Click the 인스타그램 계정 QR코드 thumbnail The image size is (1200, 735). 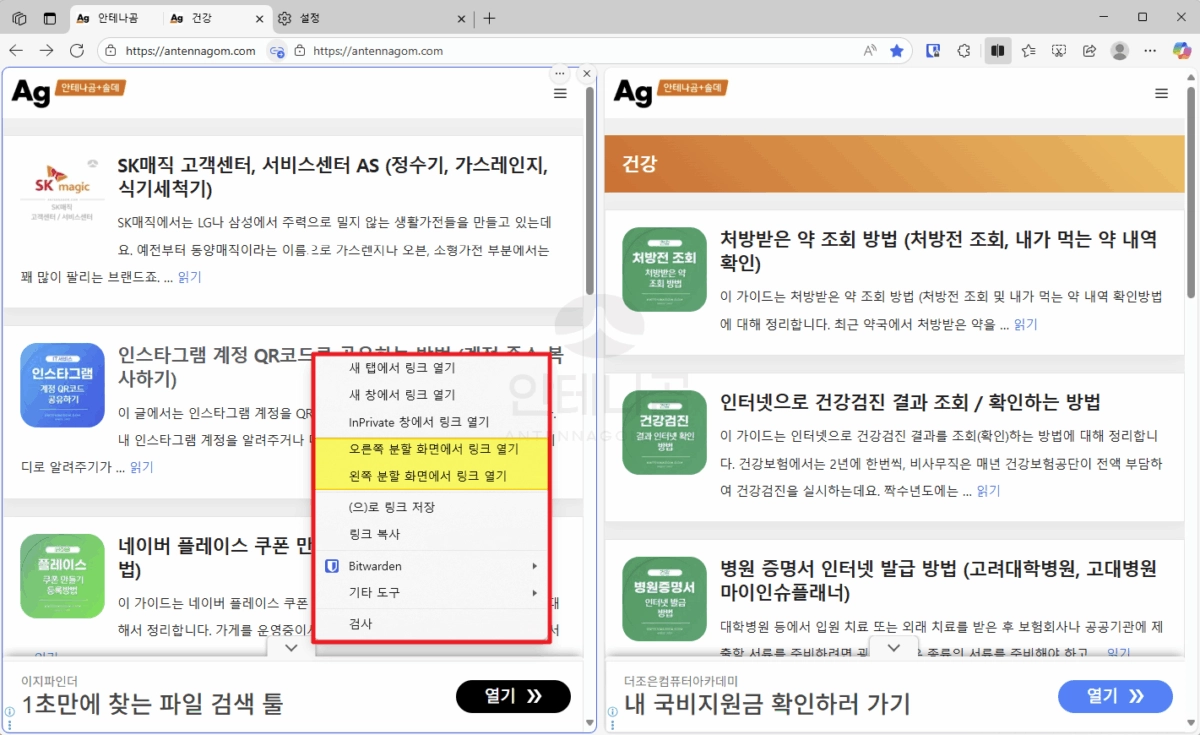coord(62,385)
